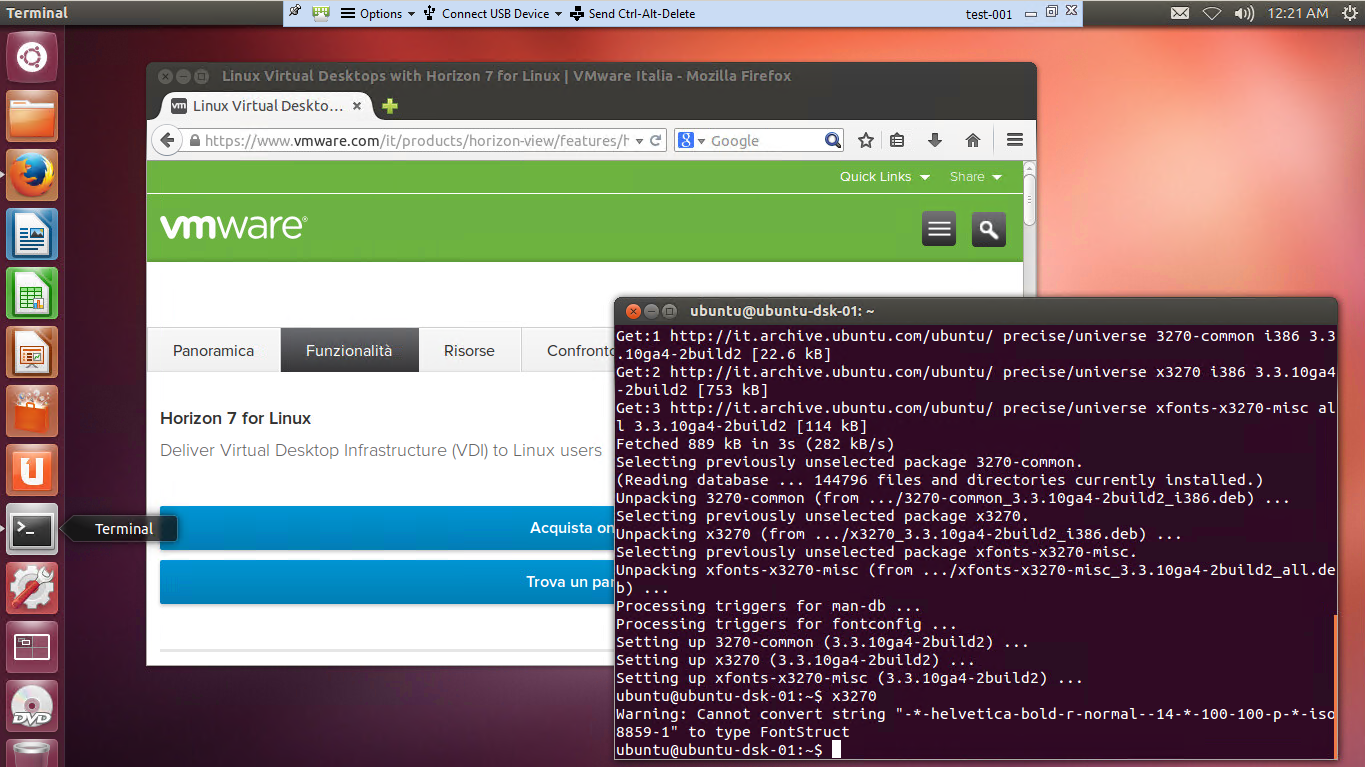Screen dimensions: 1365x767
Task: Go back with Firefox back arrow
Action: 166,141
